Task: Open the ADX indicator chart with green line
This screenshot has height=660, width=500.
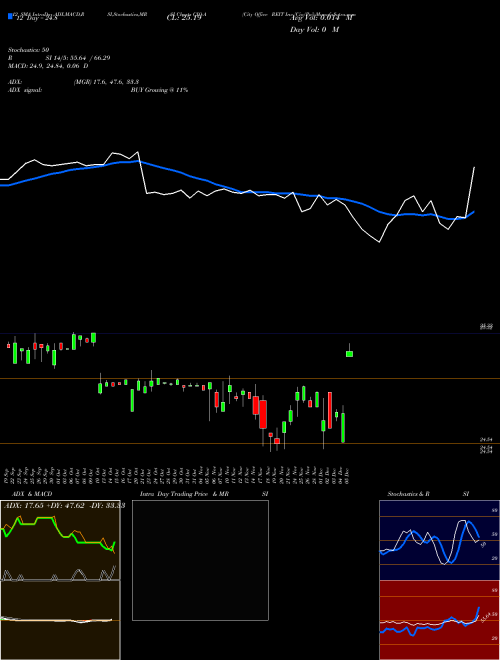Action: point(60,540)
